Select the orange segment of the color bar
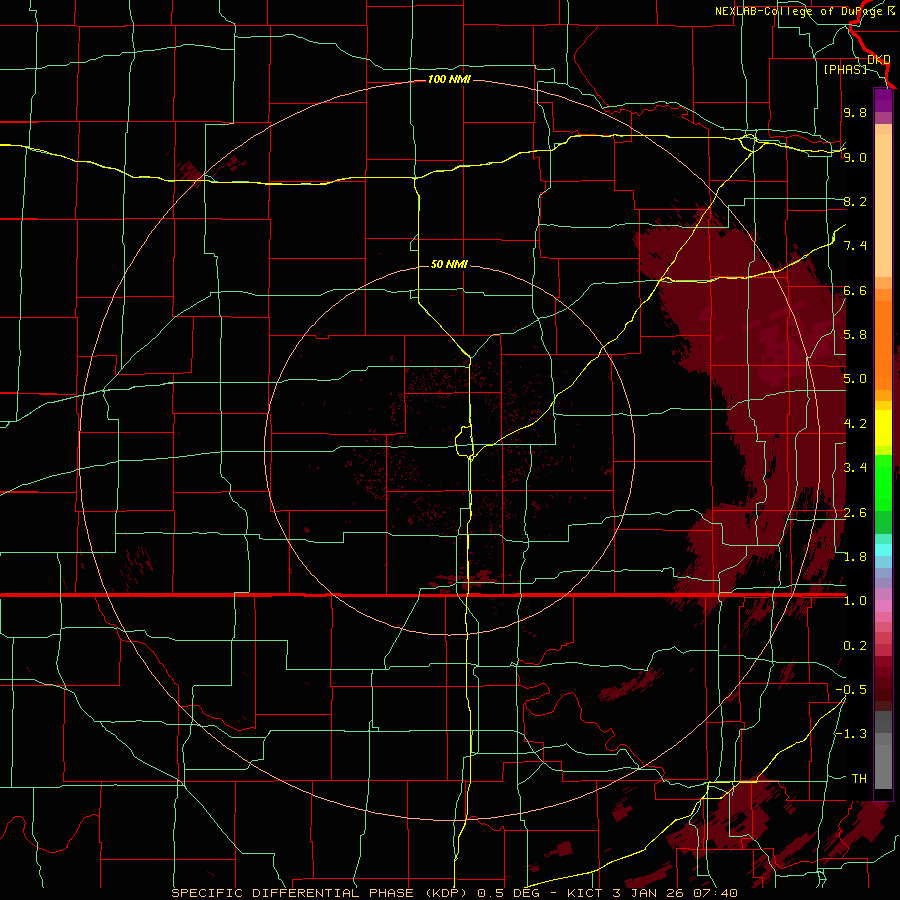This screenshot has height=900, width=900. click(883, 344)
